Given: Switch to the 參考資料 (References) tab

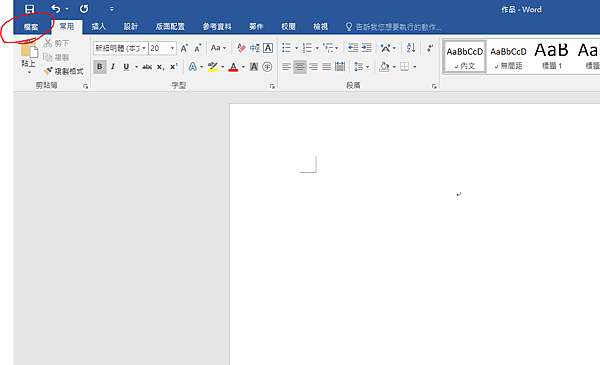Looking at the screenshot, I should (217, 26).
